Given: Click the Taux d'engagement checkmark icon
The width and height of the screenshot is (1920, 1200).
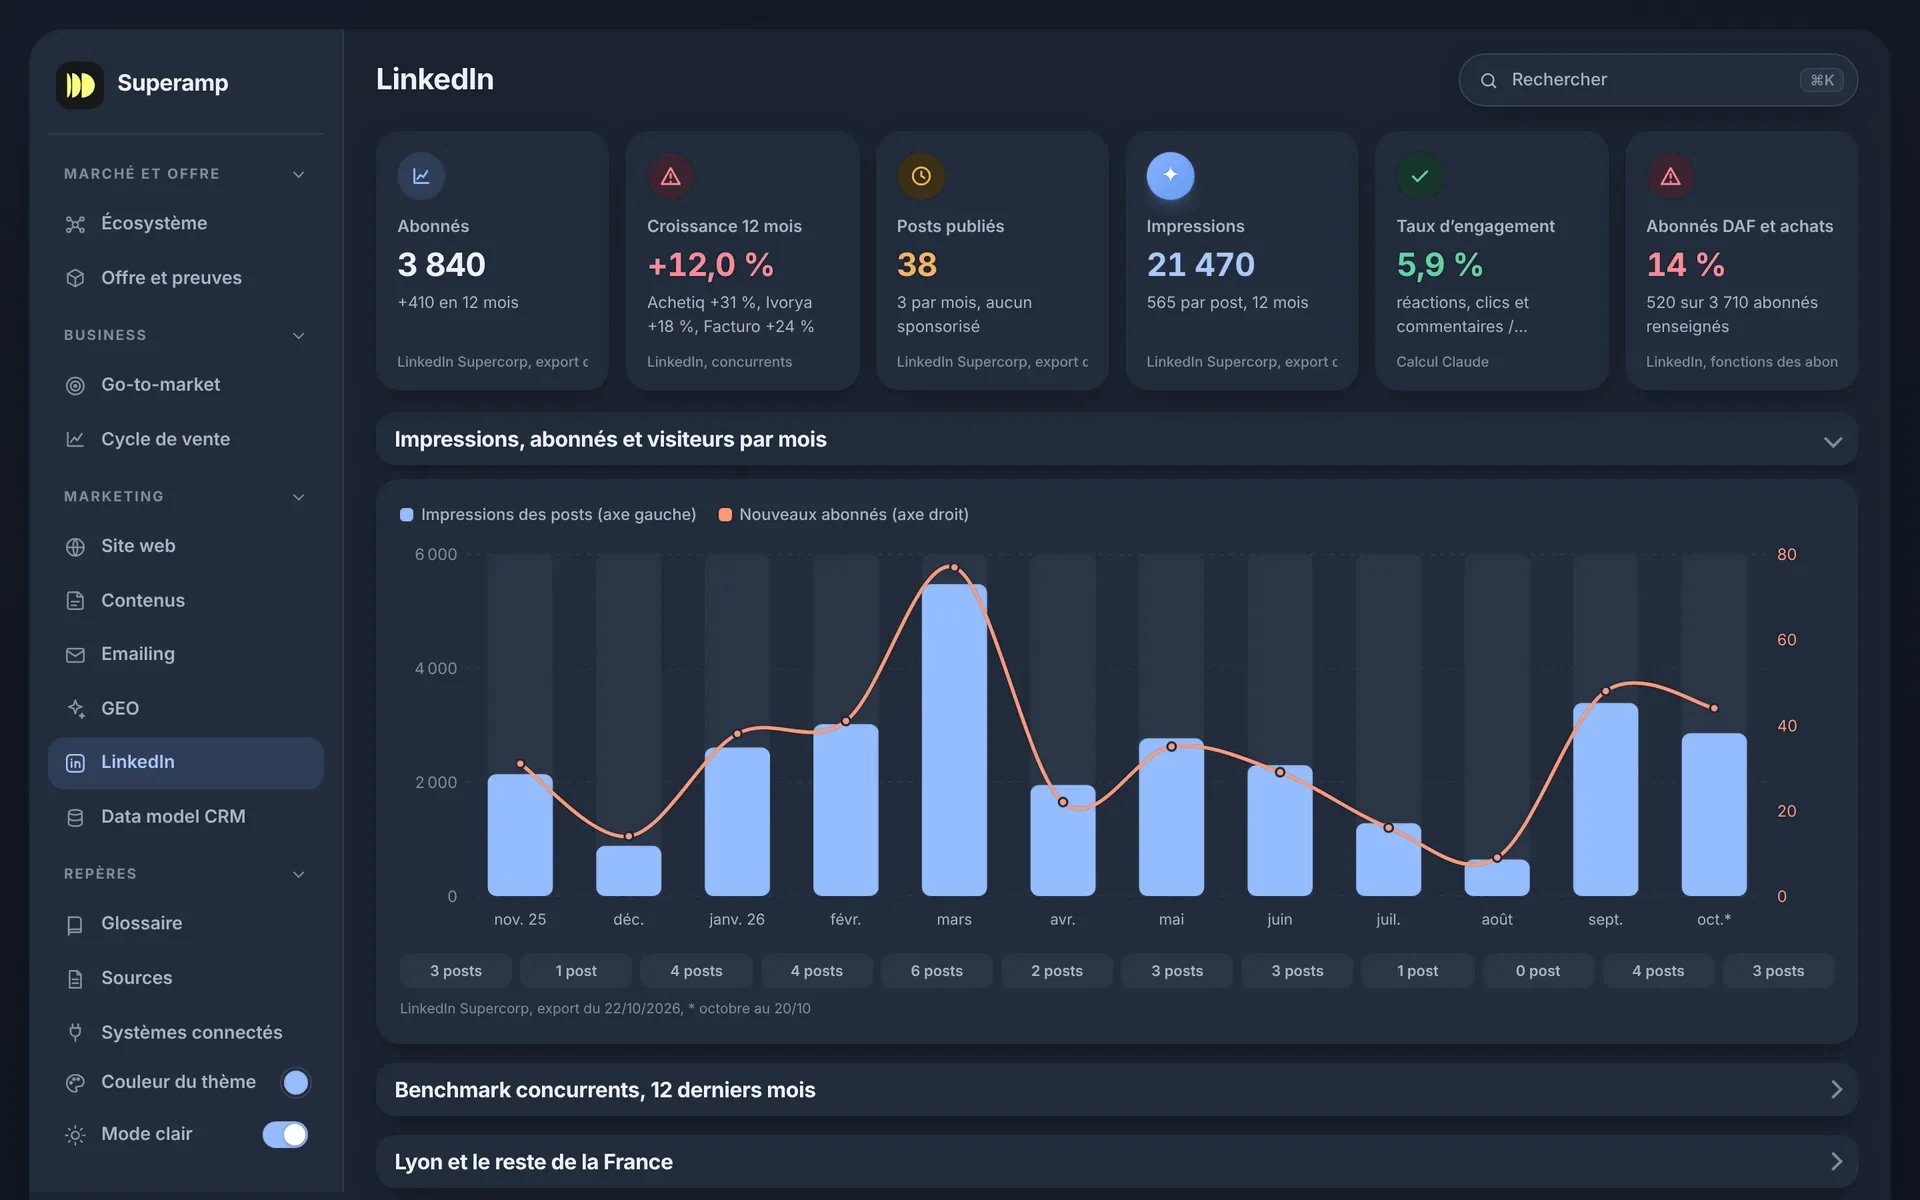Looking at the screenshot, I should (1420, 176).
